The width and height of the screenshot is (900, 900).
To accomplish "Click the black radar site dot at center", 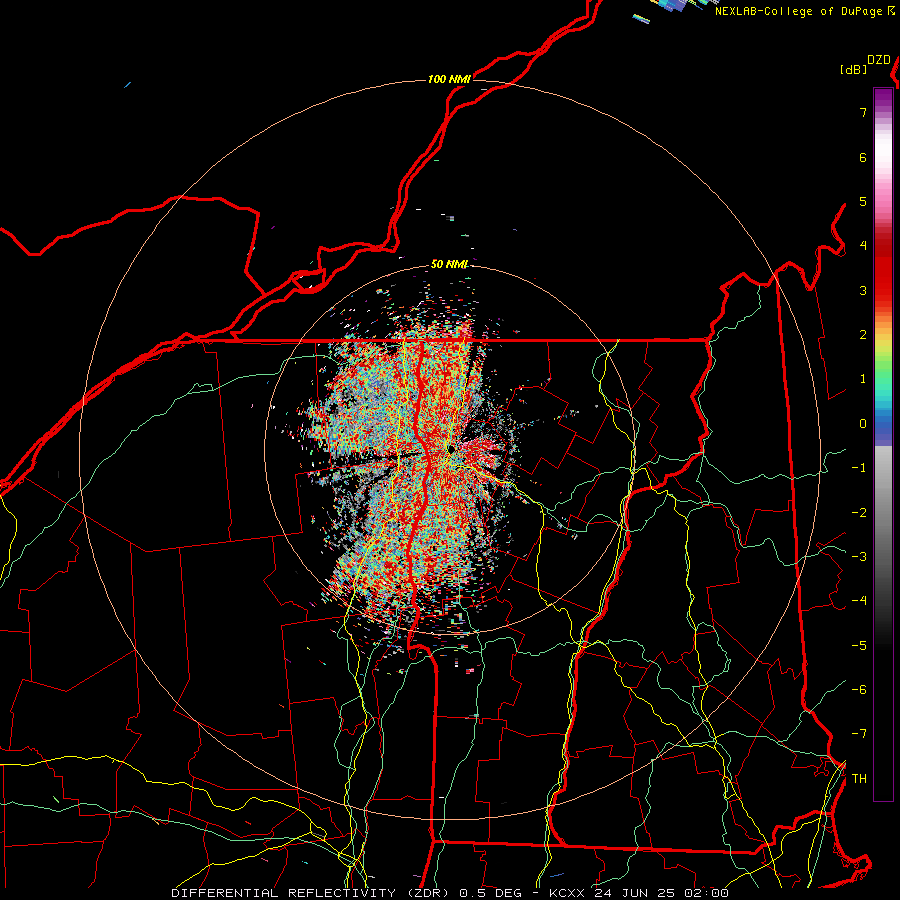I will pyautogui.click(x=451, y=449).
